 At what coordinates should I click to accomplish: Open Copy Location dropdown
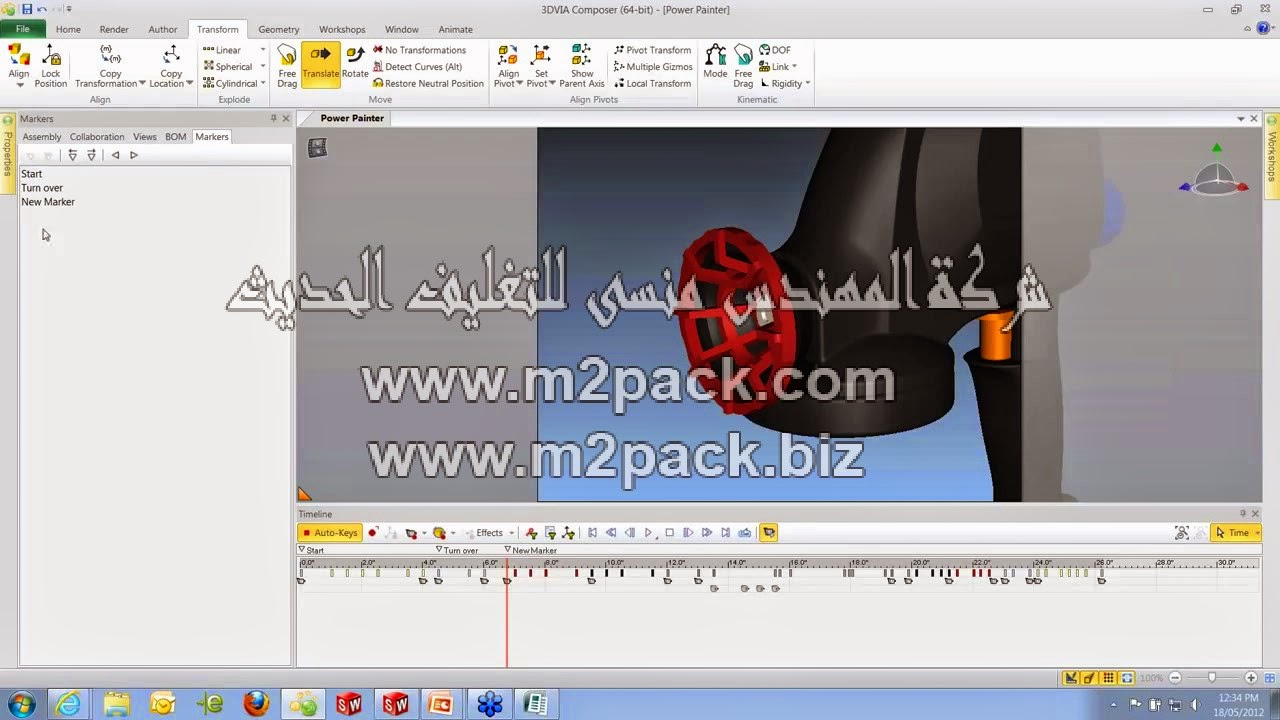(190, 84)
